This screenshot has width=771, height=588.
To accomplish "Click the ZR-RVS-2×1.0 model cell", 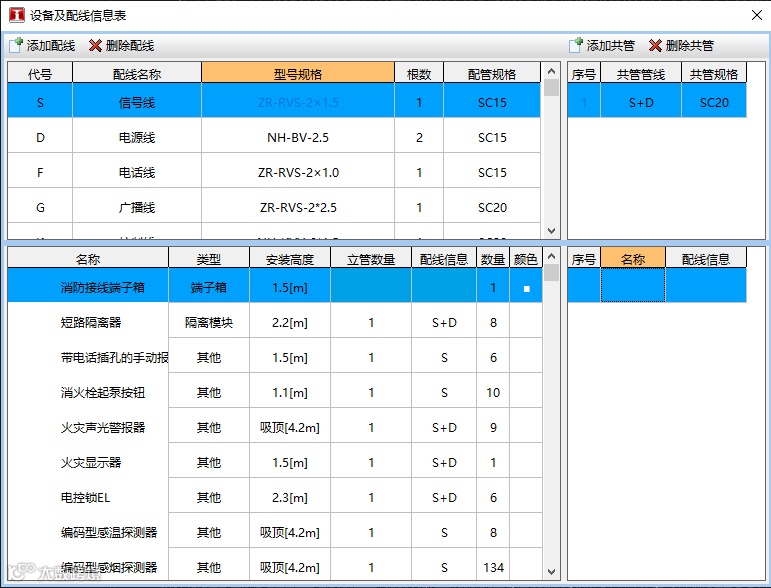I will point(298,172).
